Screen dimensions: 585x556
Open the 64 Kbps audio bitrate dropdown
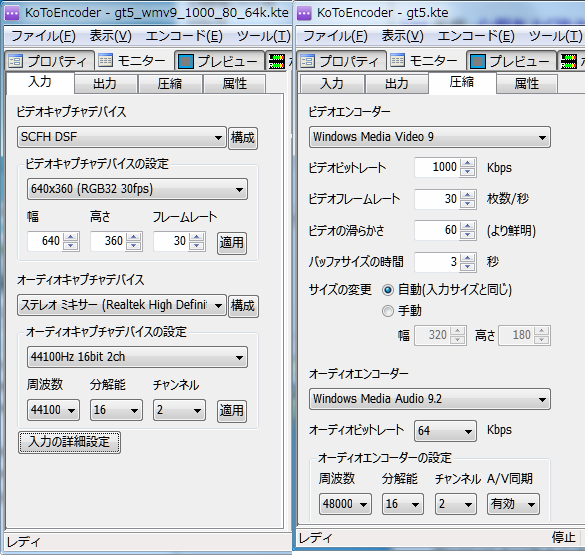coord(445,431)
